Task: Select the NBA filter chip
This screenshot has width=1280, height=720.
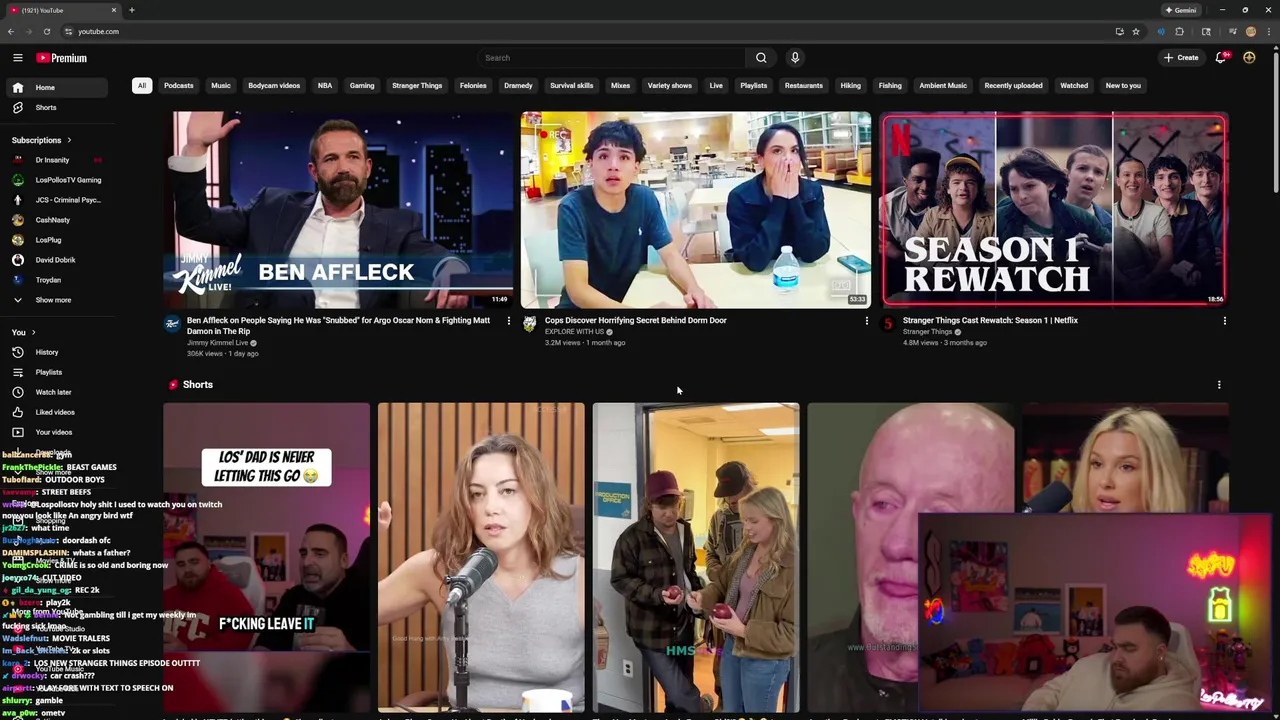Action: 325,86
